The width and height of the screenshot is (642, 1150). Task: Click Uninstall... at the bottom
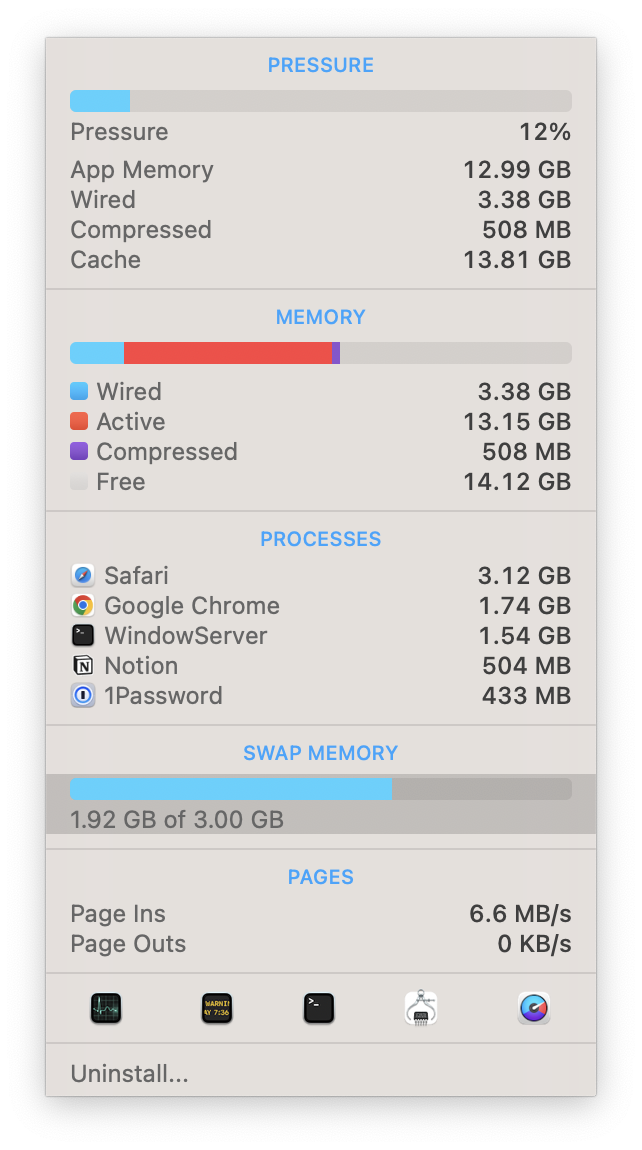(129, 1075)
